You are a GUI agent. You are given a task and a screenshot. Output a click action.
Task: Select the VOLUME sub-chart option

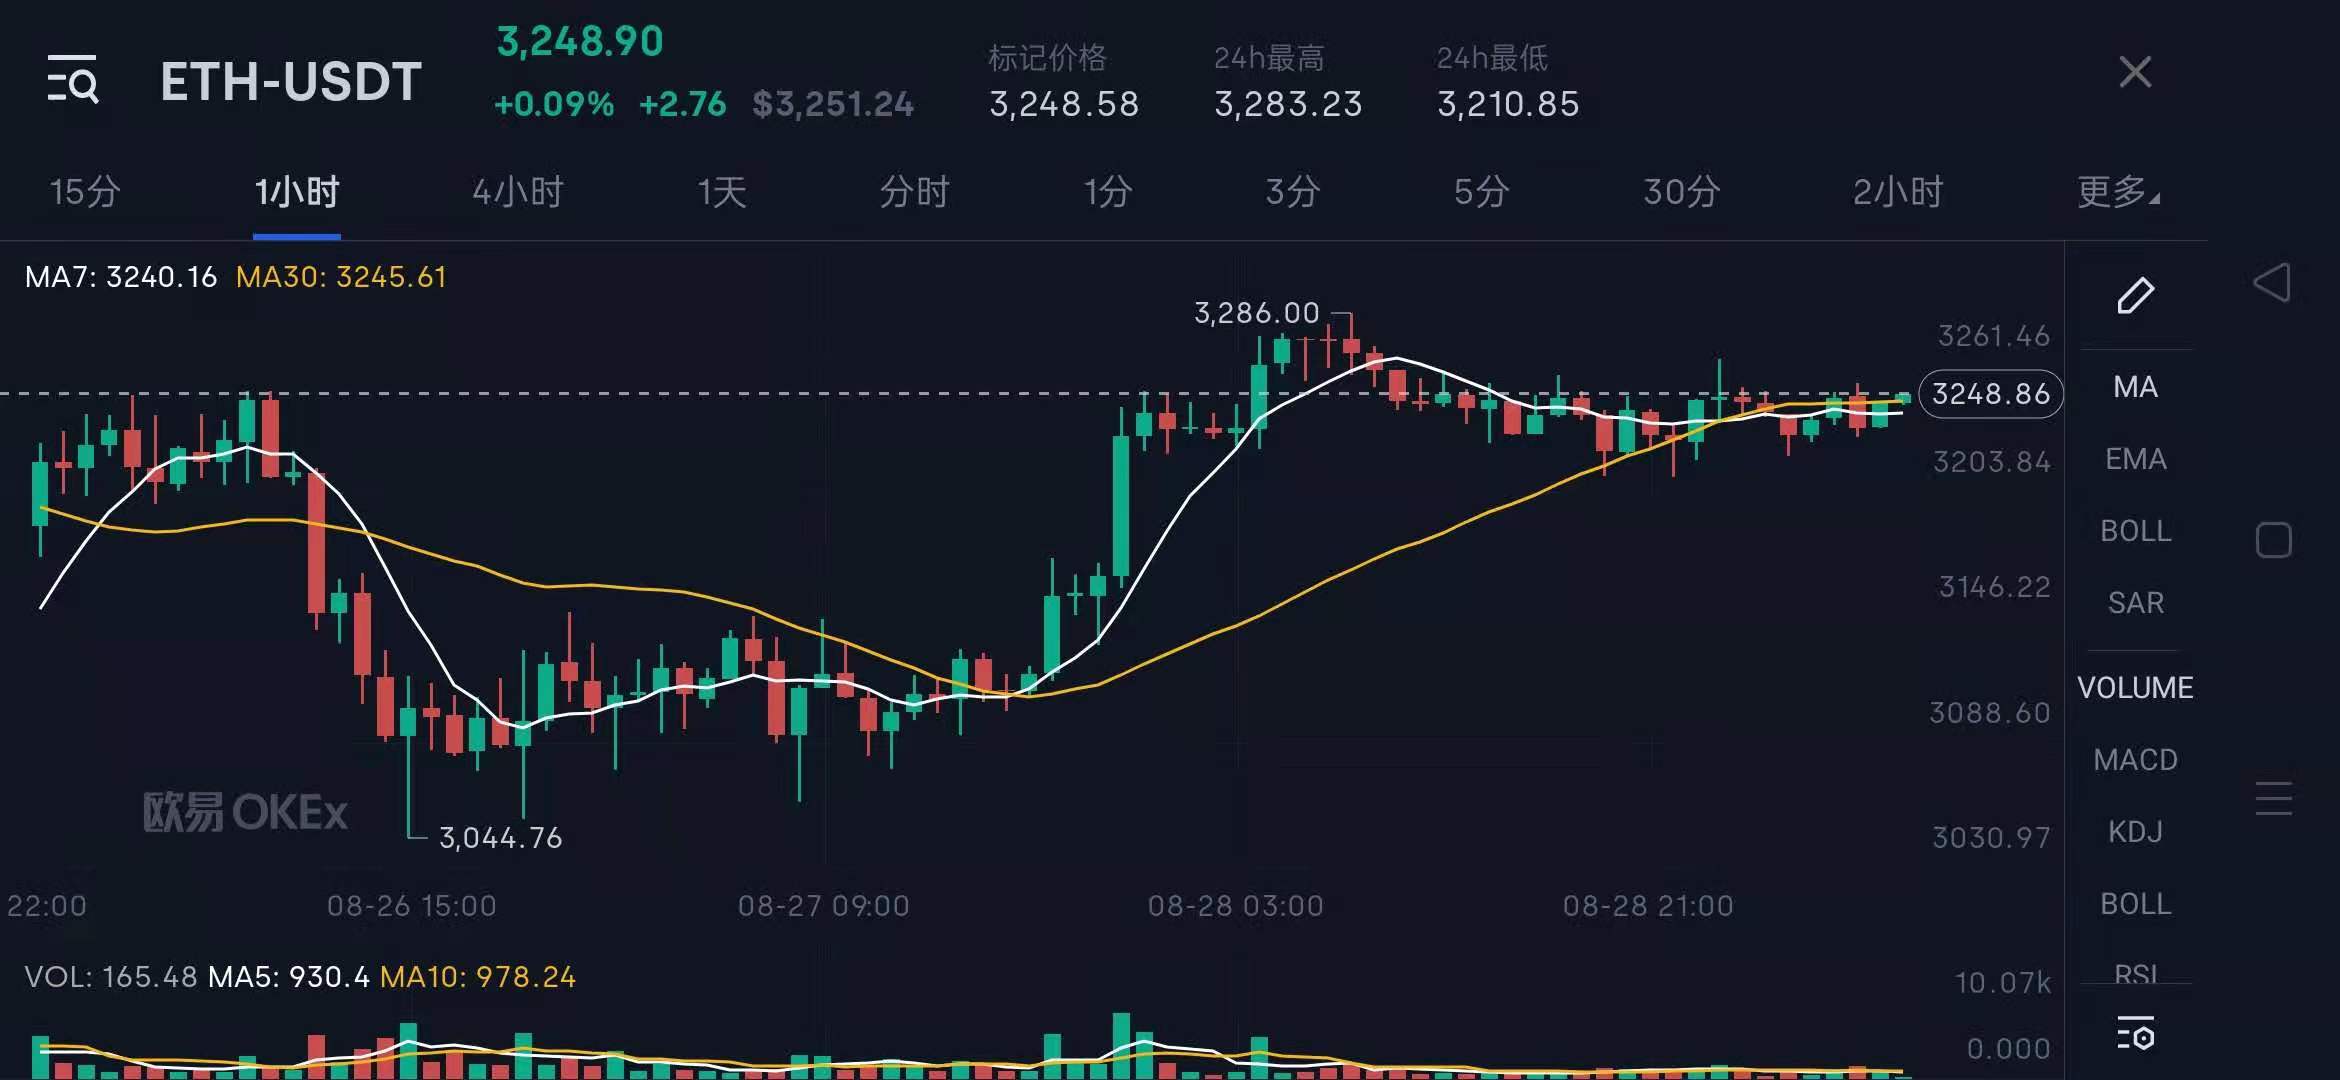[x=2136, y=686]
